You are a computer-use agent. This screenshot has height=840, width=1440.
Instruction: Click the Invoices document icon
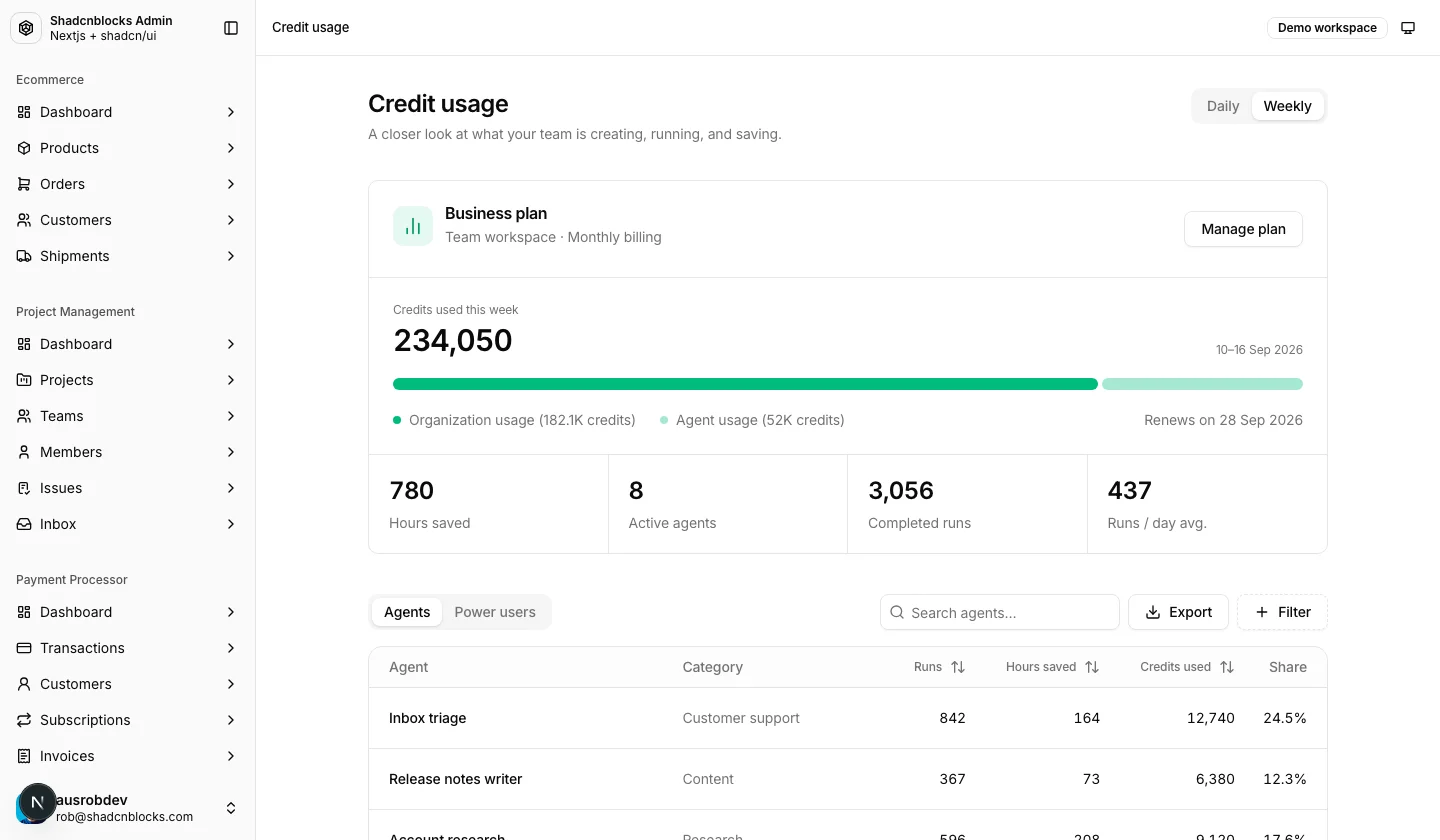[x=24, y=756]
